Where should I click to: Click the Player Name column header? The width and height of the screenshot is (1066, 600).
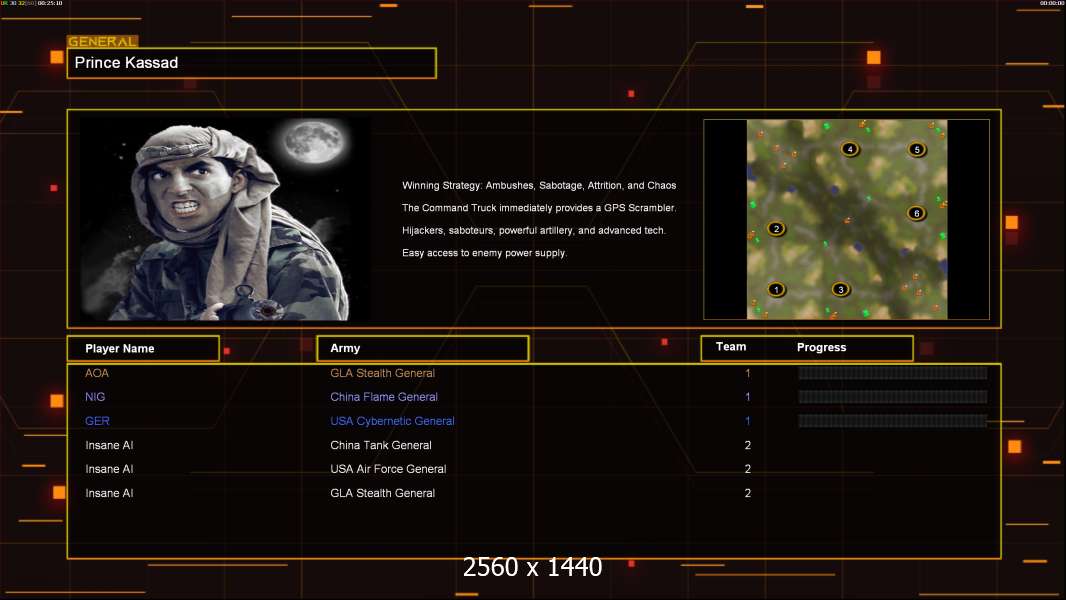coord(143,349)
